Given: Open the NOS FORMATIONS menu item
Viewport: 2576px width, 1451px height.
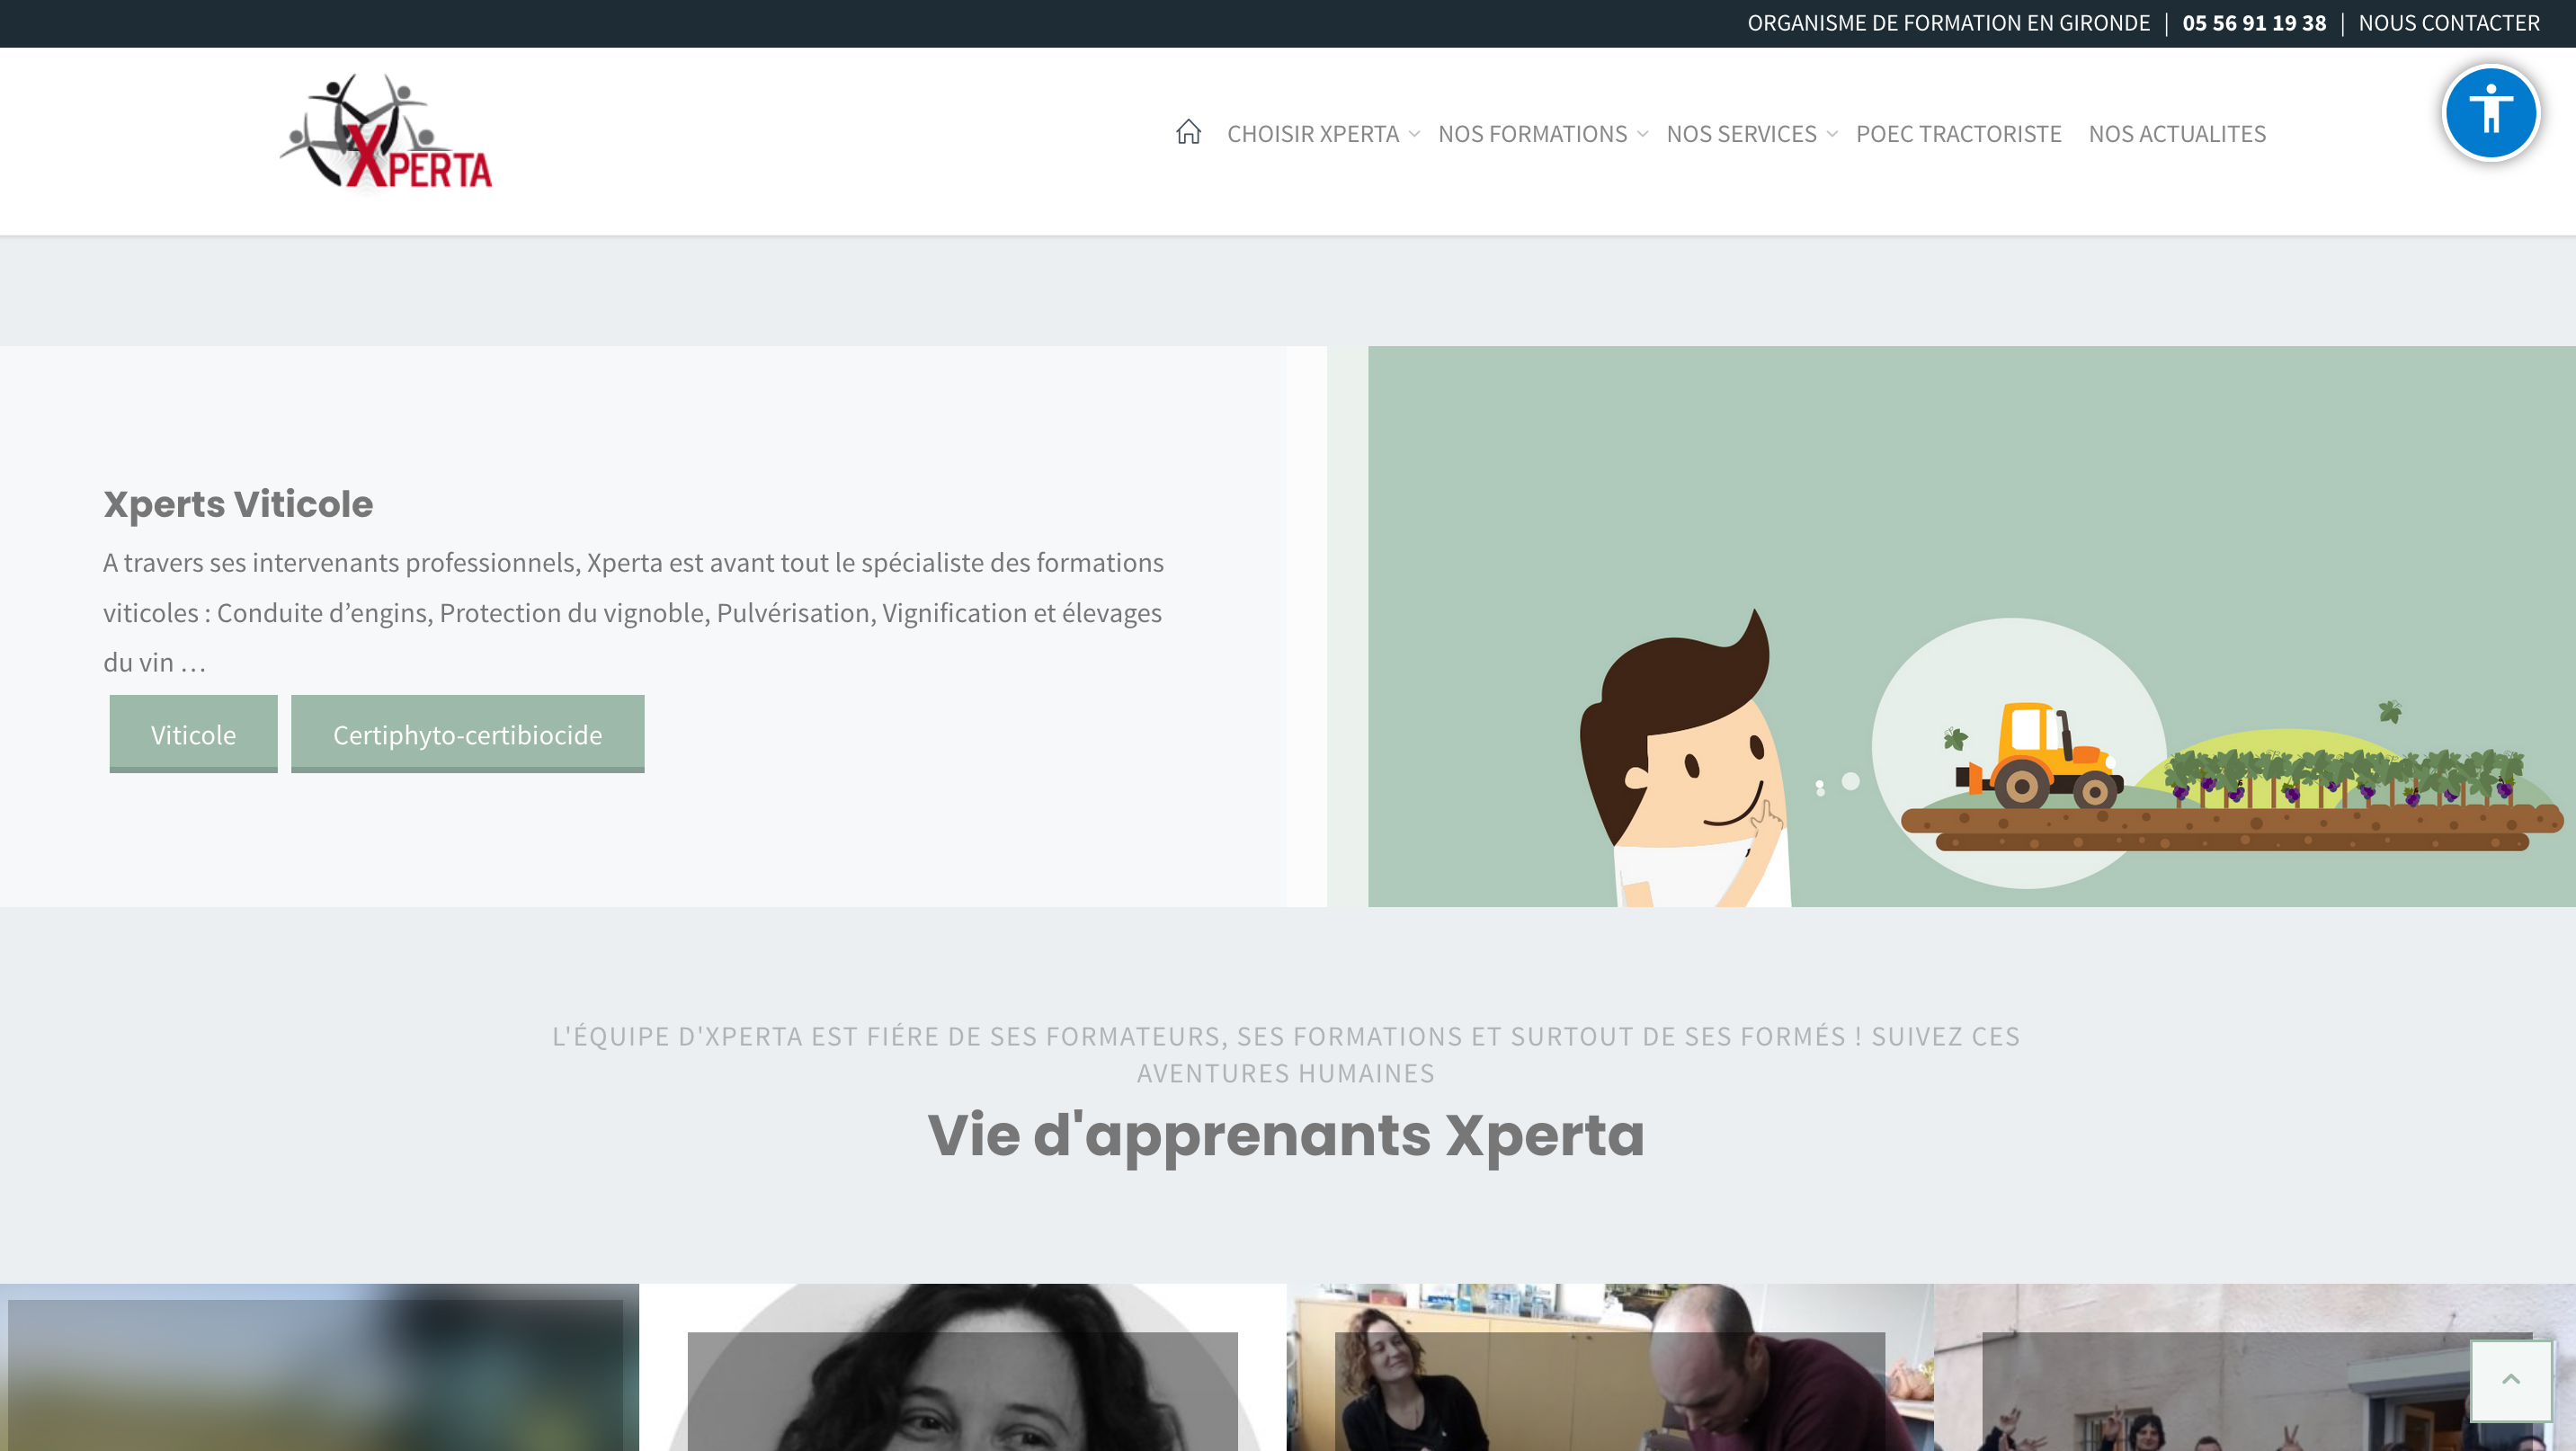Looking at the screenshot, I should pyautogui.click(x=1532, y=134).
